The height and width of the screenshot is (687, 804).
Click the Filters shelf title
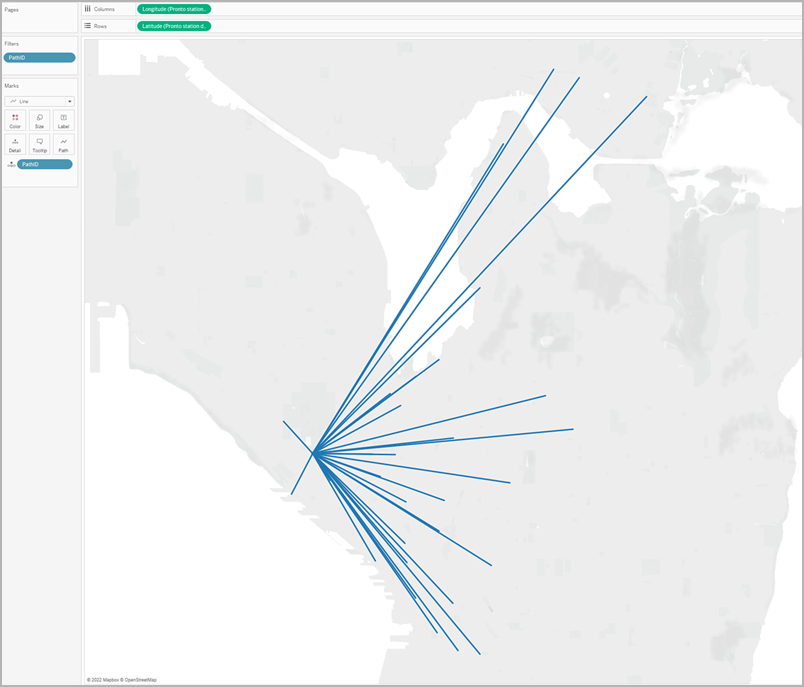click(13, 44)
